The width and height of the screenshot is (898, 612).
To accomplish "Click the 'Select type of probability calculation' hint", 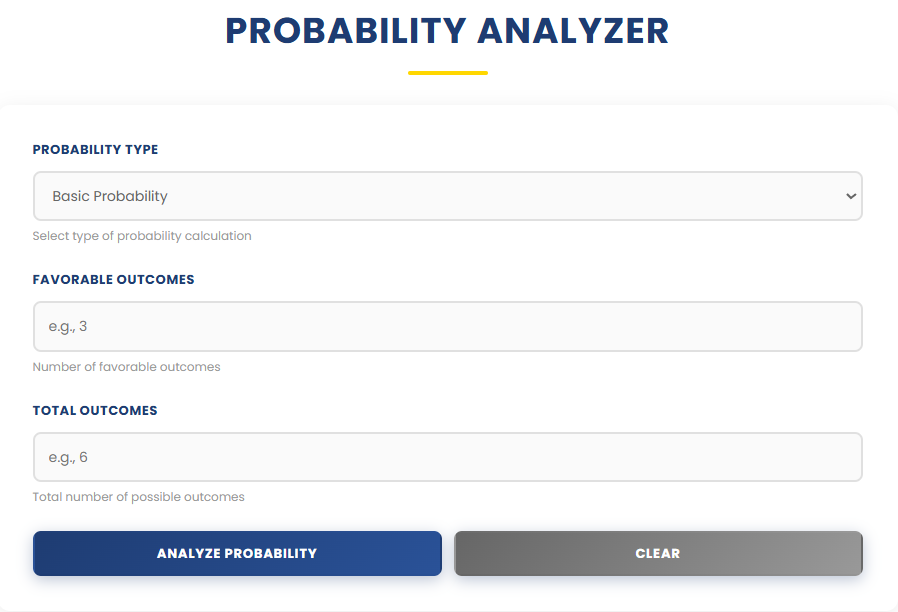I will [142, 235].
